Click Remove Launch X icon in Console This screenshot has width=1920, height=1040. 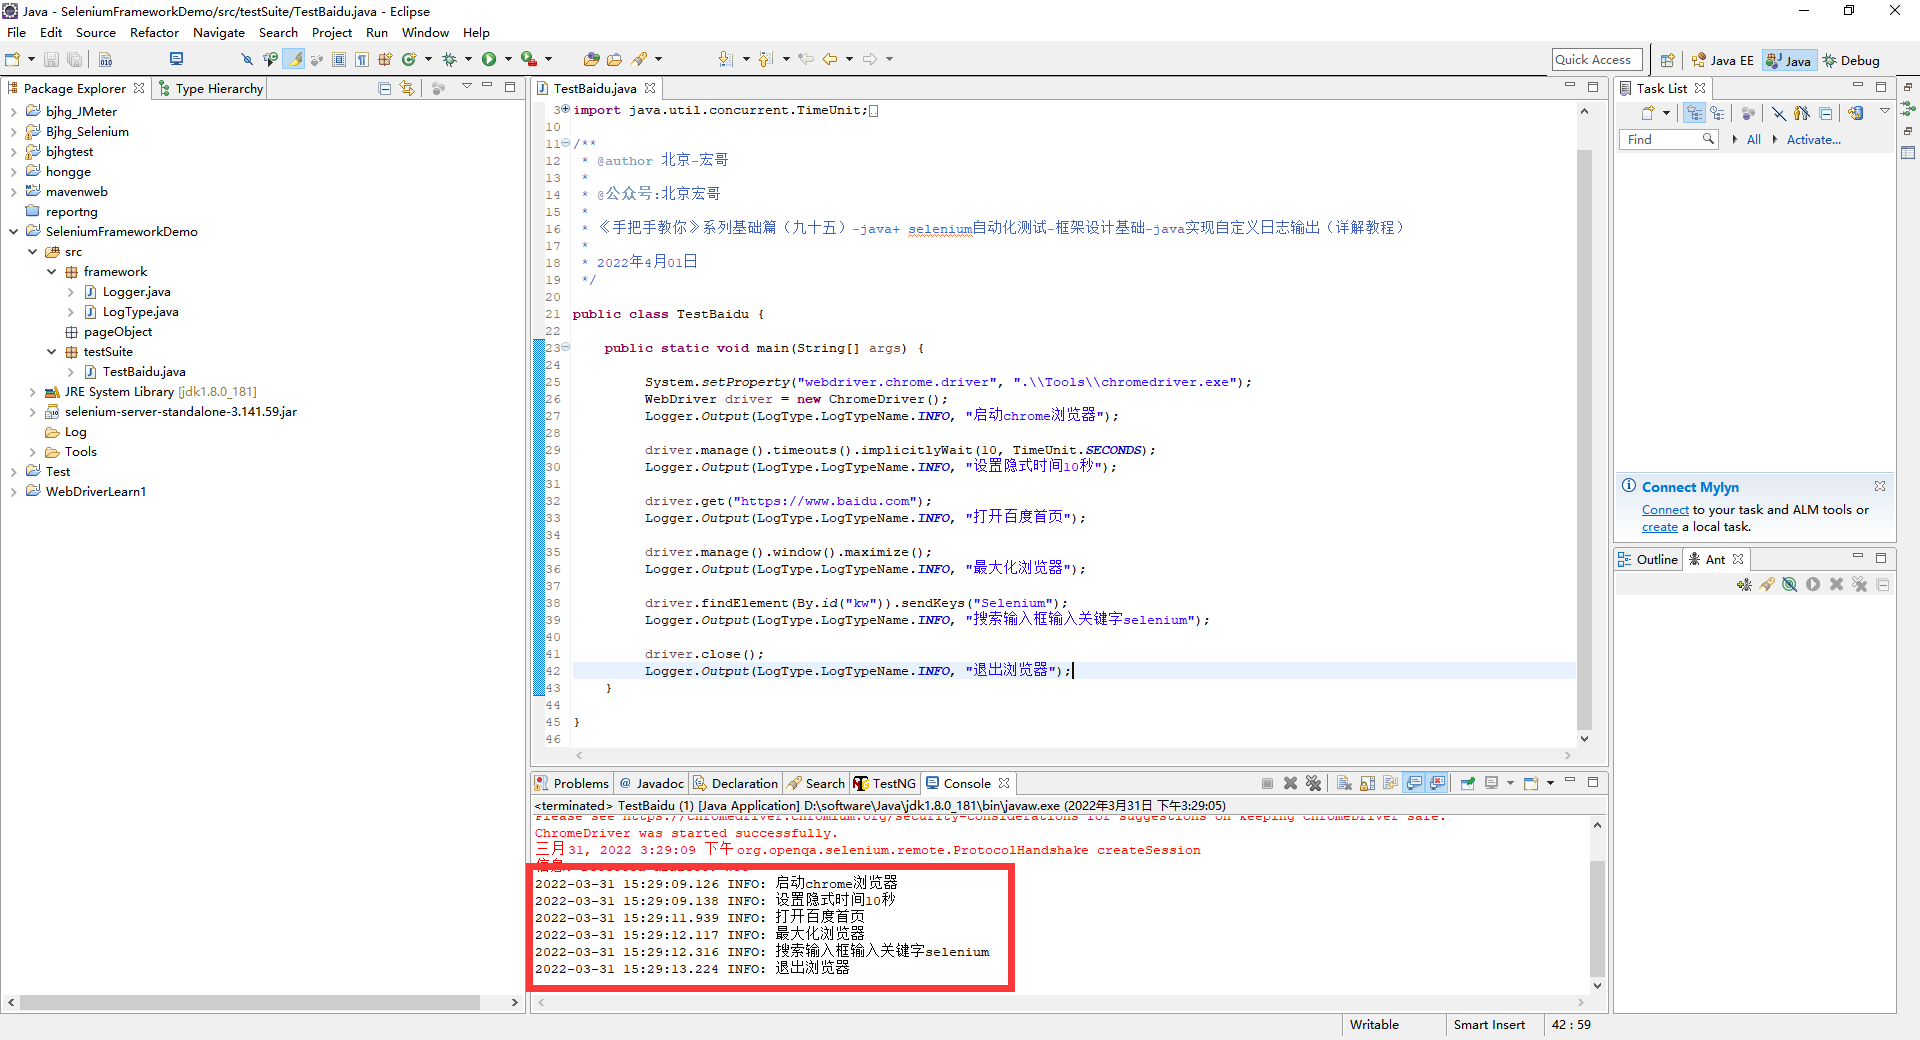tap(1290, 783)
